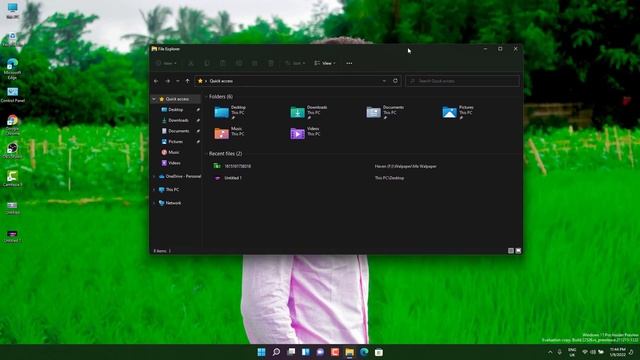Select OneDrive - Personal in the sidebar
Viewport: 640px width, 360px height.
(183, 176)
